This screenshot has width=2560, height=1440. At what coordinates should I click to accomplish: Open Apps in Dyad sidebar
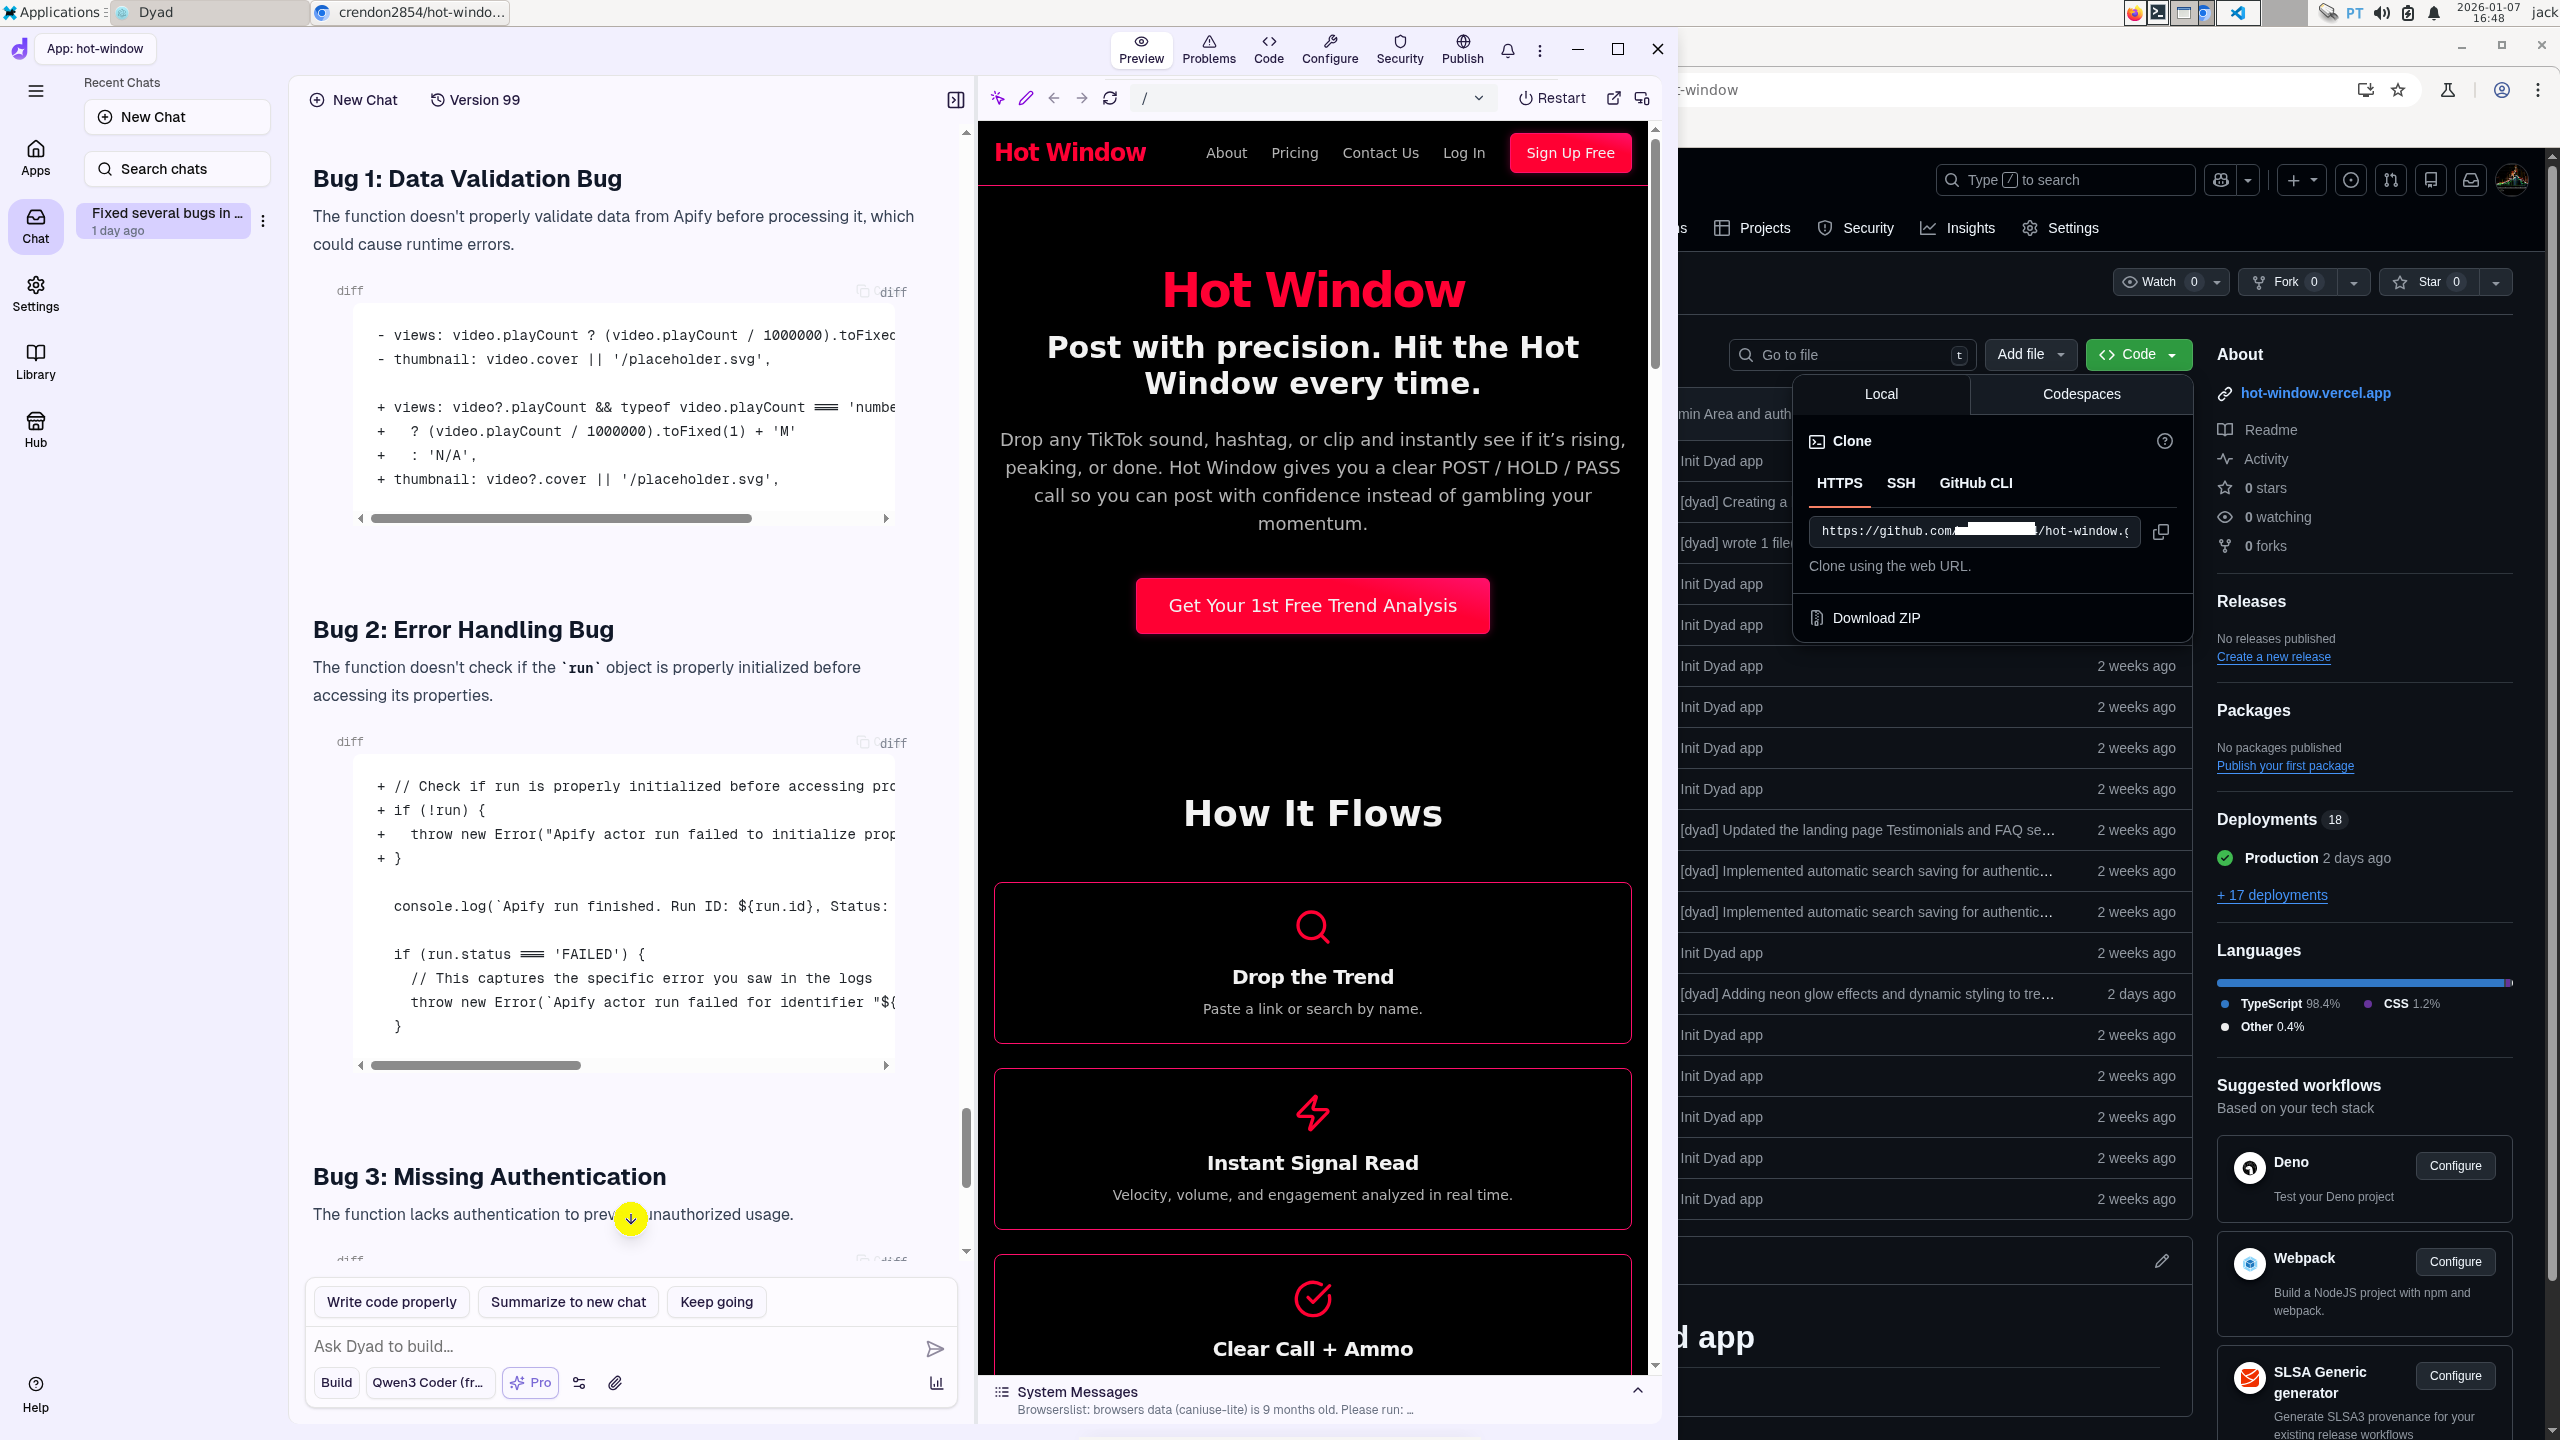[x=36, y=158]
